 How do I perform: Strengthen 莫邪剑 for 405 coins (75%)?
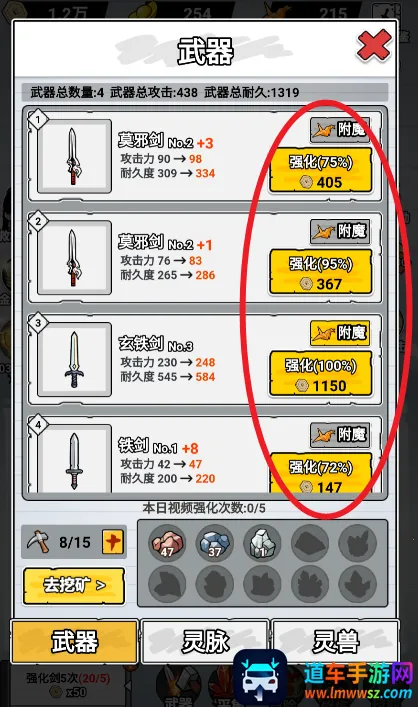pyautogui.click(x=321, y=171)
